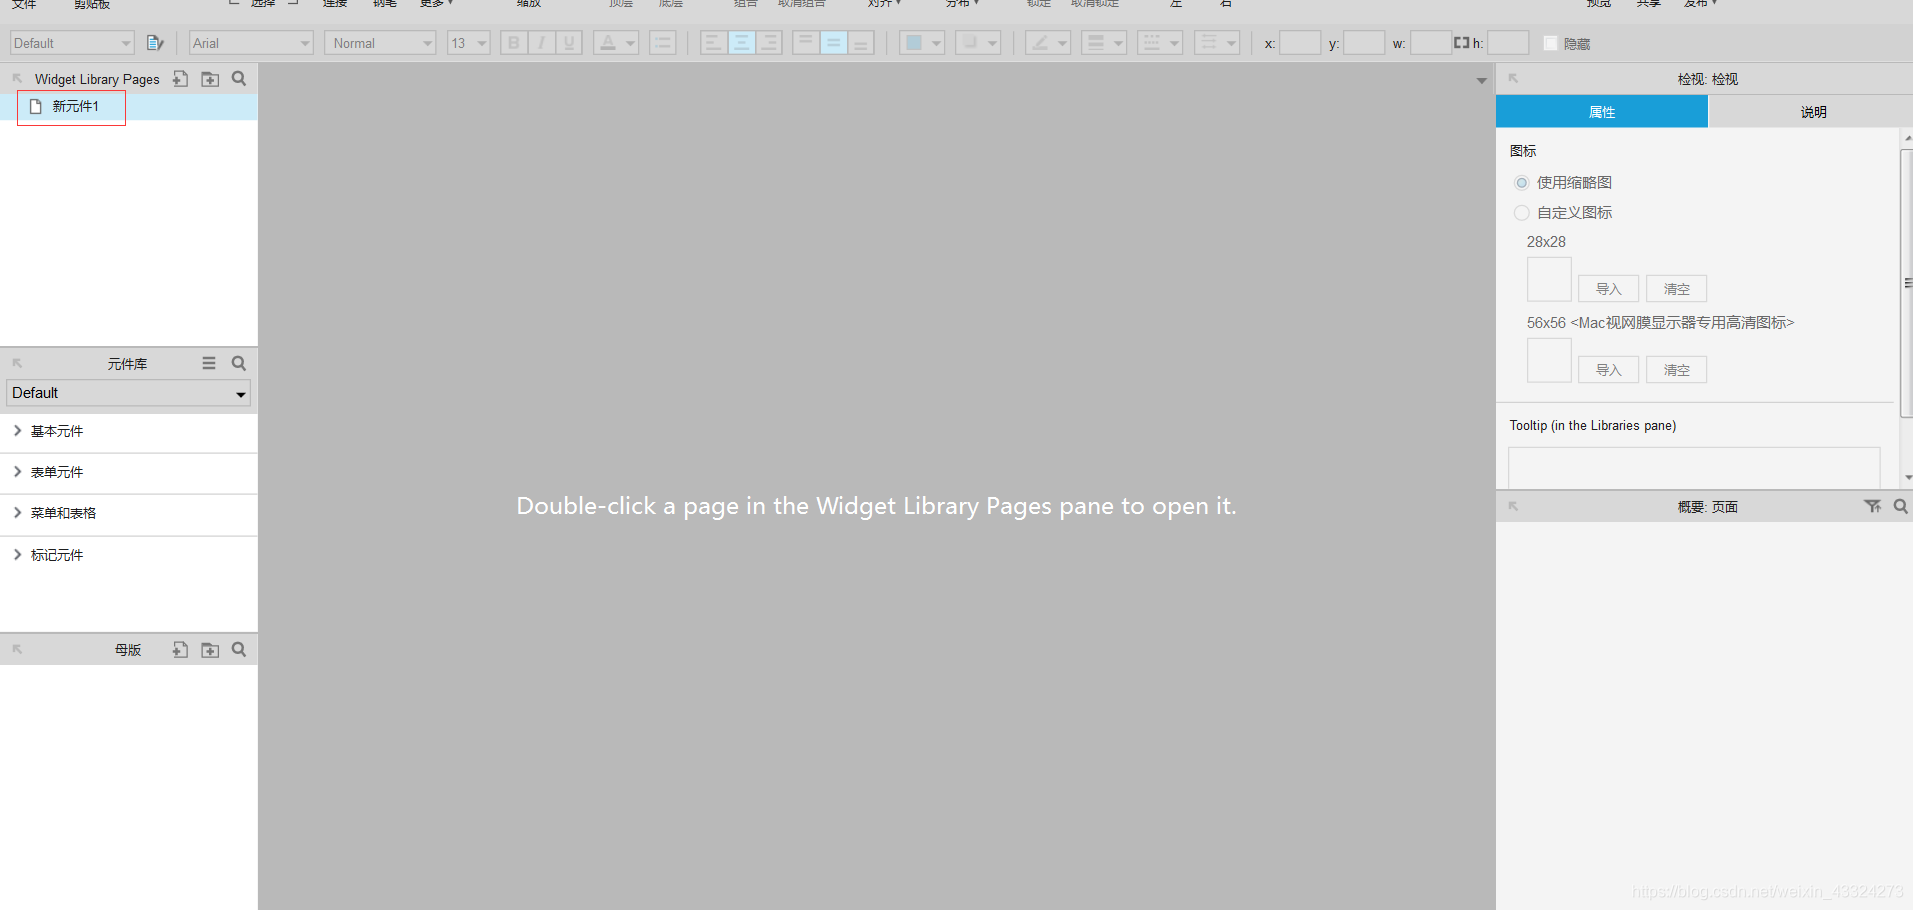Align text to the left
Screen dimensions: 1913x910
click(713, 43)
